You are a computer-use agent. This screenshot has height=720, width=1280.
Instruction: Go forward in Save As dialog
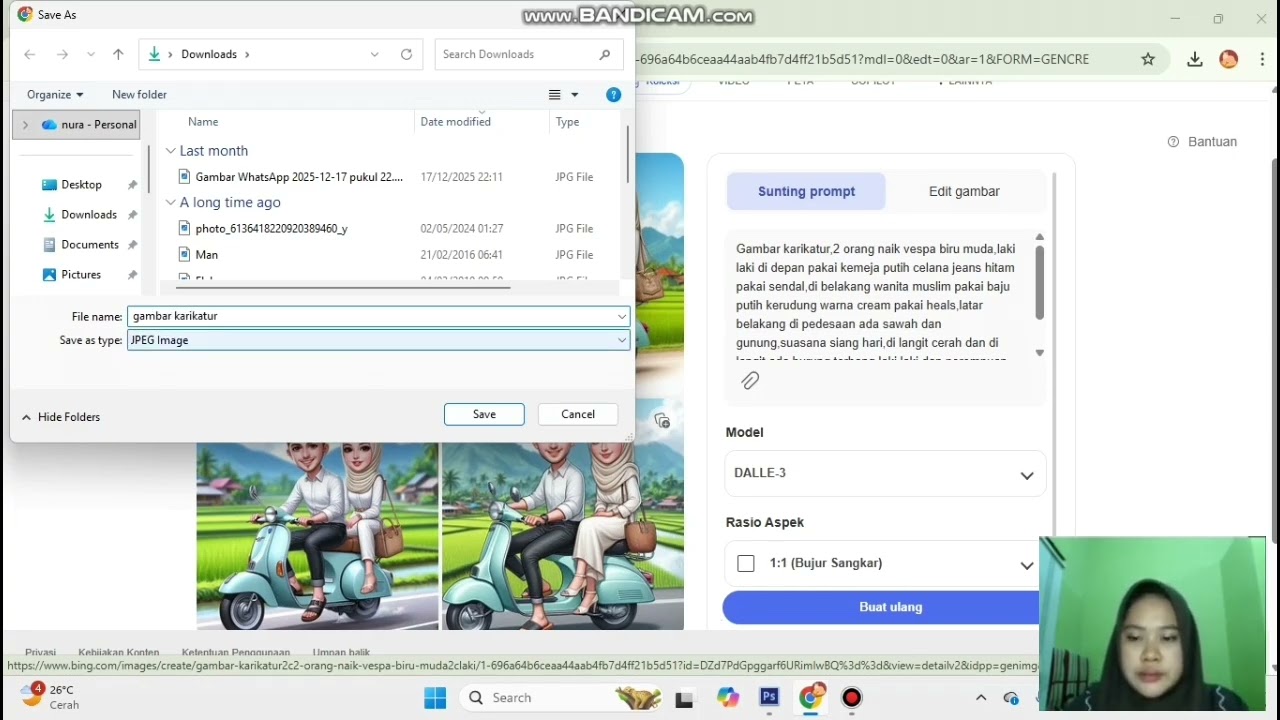(x=63, y=54)
